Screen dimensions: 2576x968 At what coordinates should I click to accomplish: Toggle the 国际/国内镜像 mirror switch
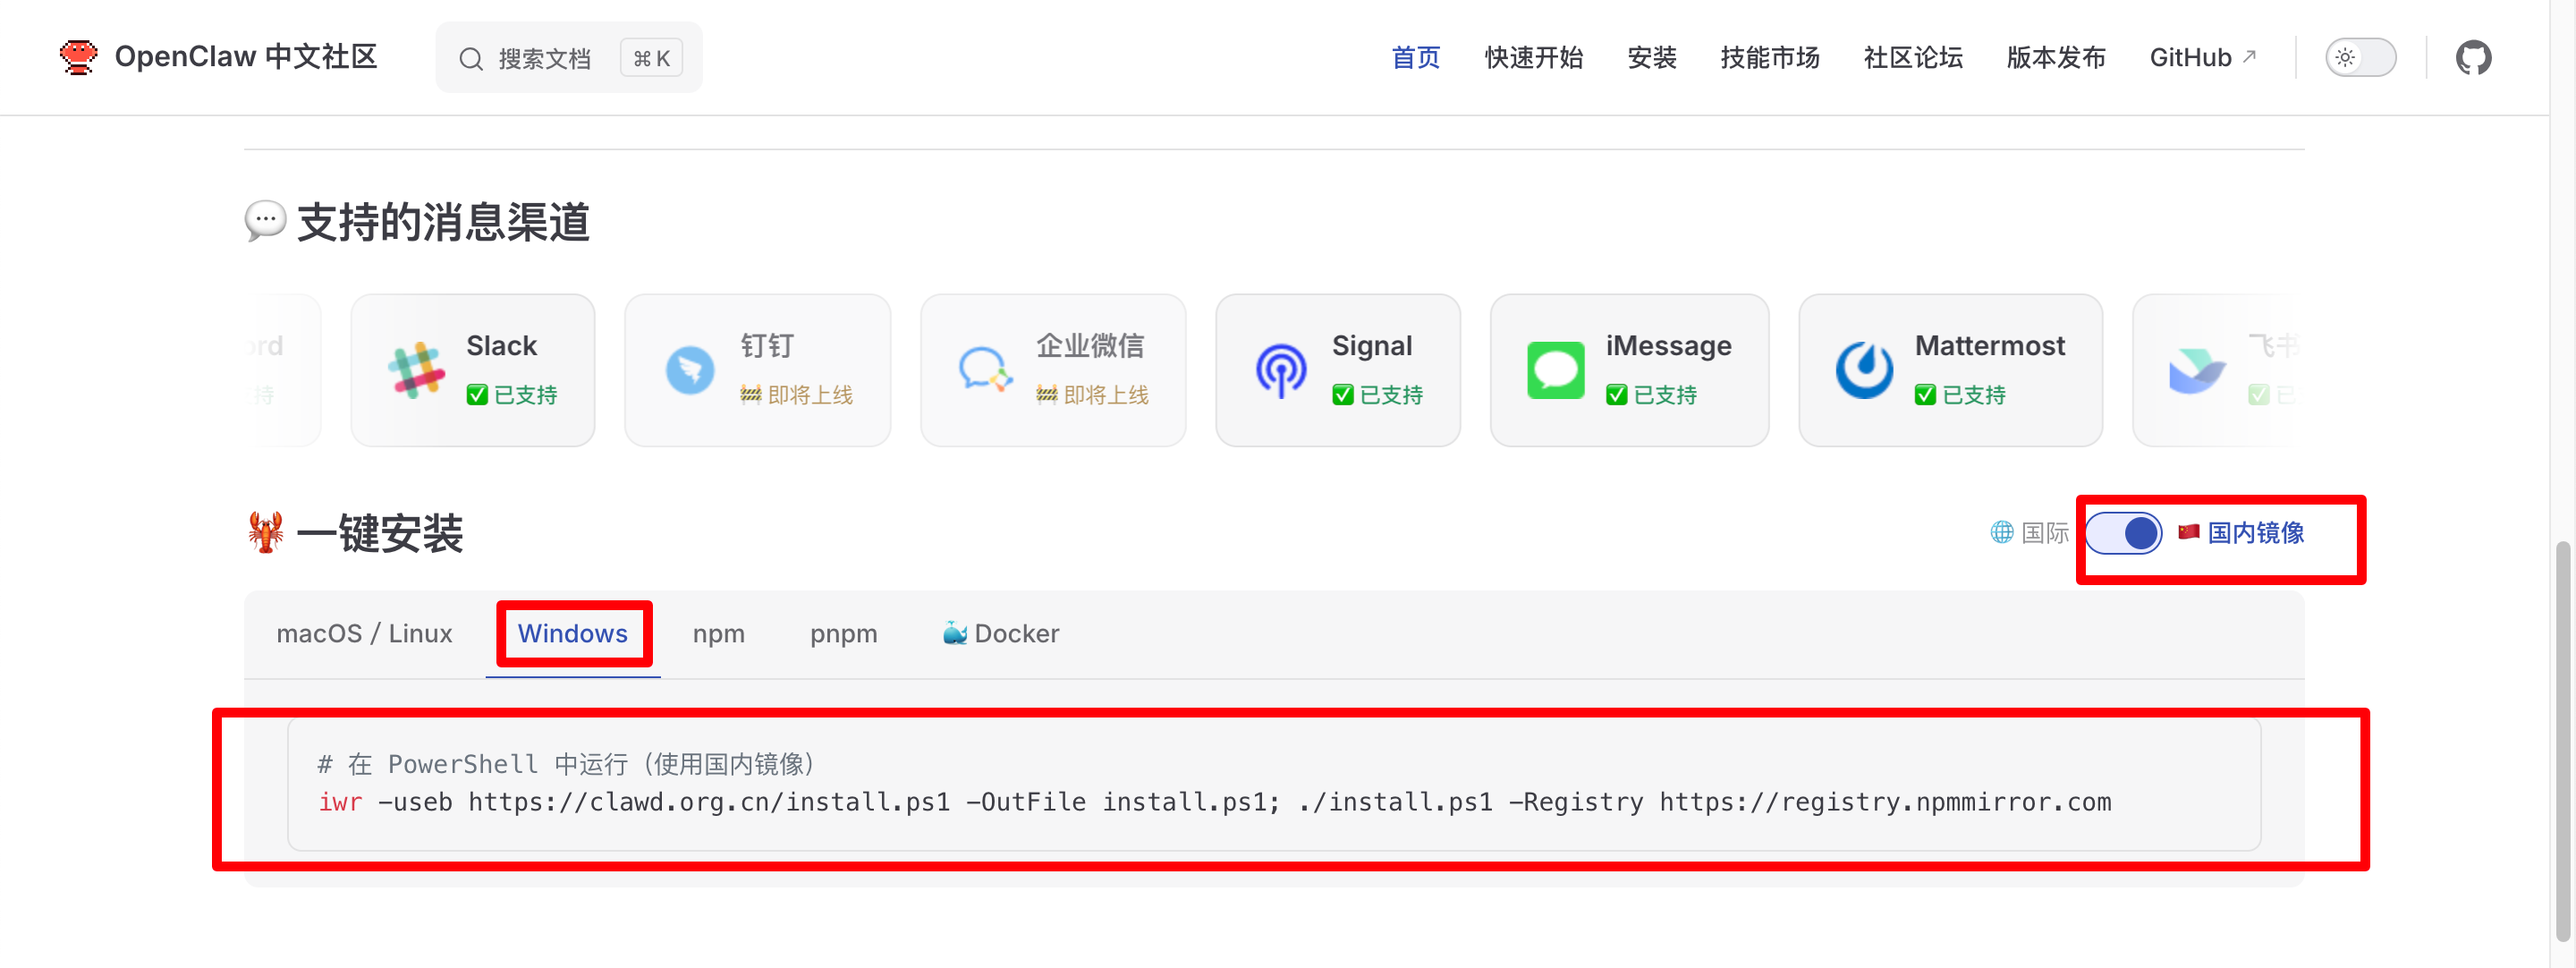[x=2124, y=533]
